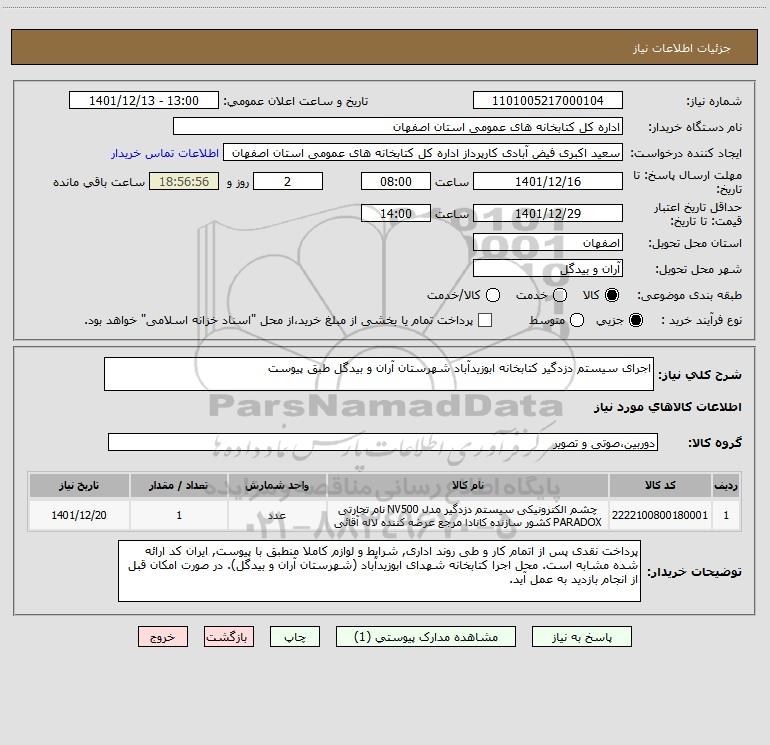Click the پاسخ به نیاز button

tap(581, 636)
